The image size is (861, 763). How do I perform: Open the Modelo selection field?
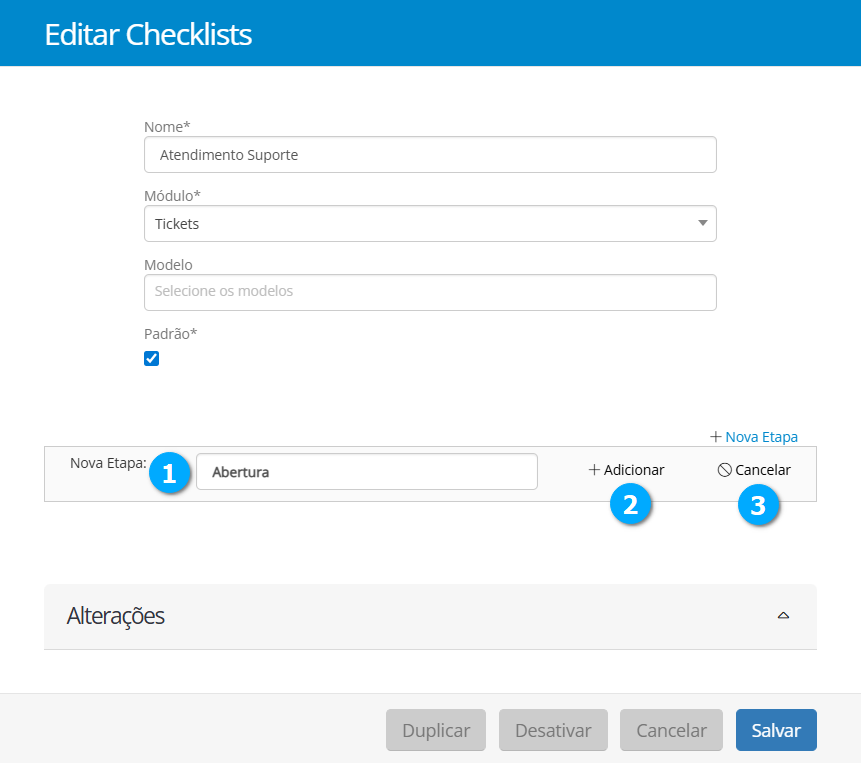coord(430,292)
